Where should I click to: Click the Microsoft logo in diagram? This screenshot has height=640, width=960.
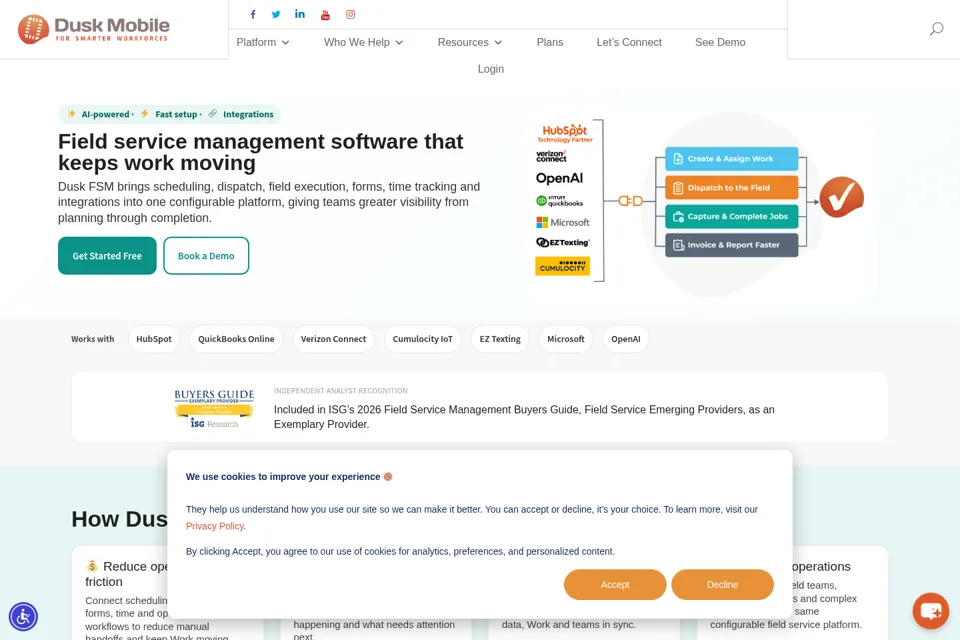coord(563,222)
